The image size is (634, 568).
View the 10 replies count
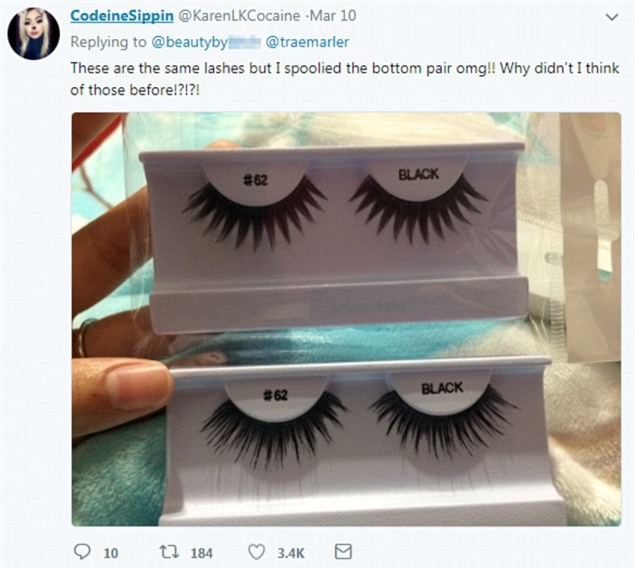(x=111, y=552)
